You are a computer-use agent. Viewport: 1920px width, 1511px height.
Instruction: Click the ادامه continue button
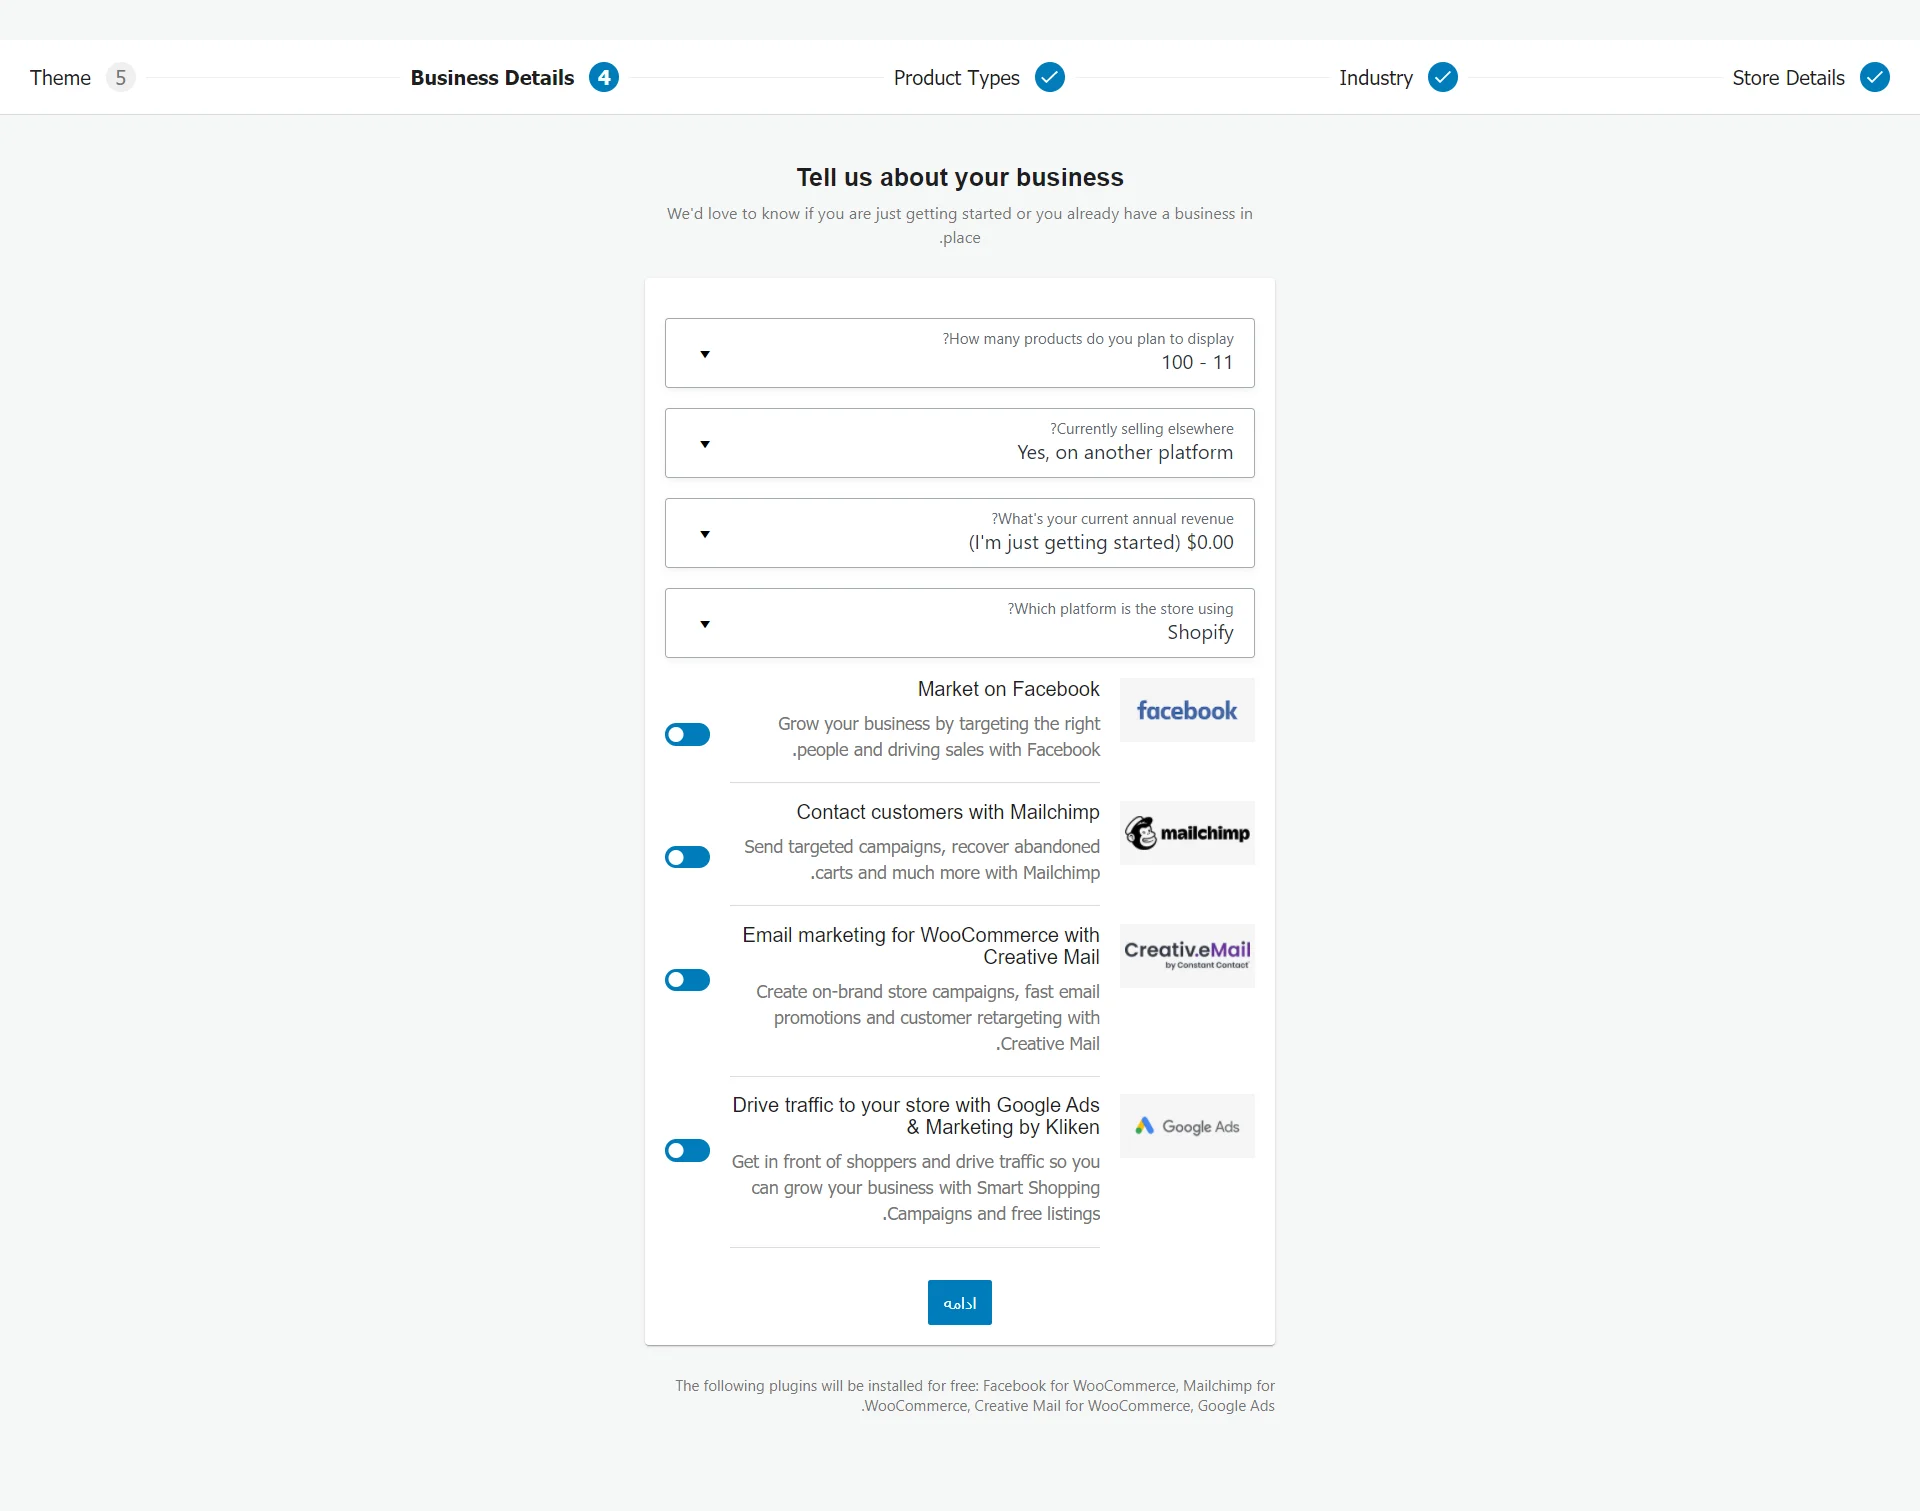point(958,1302)
